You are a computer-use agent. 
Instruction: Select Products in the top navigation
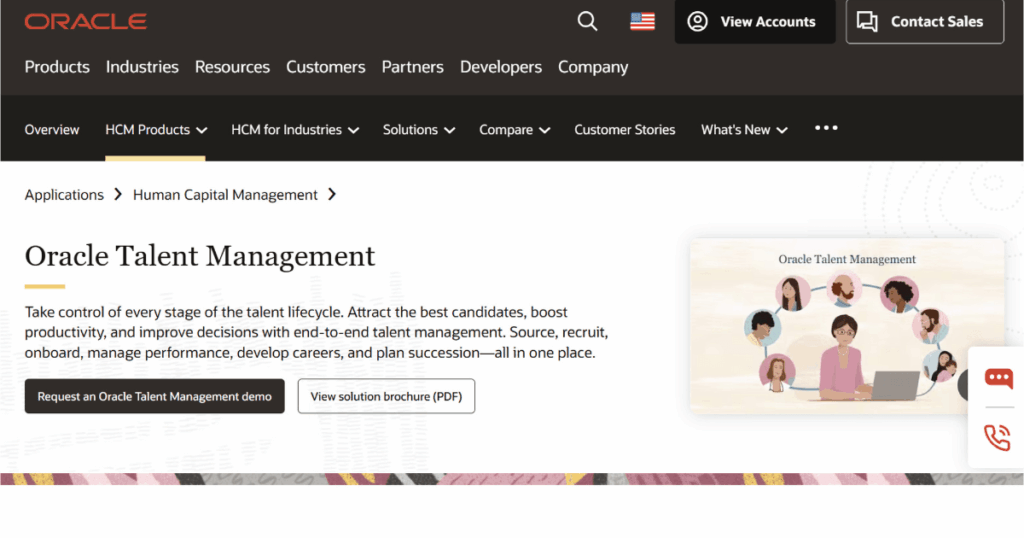click(x=57, y=67)
